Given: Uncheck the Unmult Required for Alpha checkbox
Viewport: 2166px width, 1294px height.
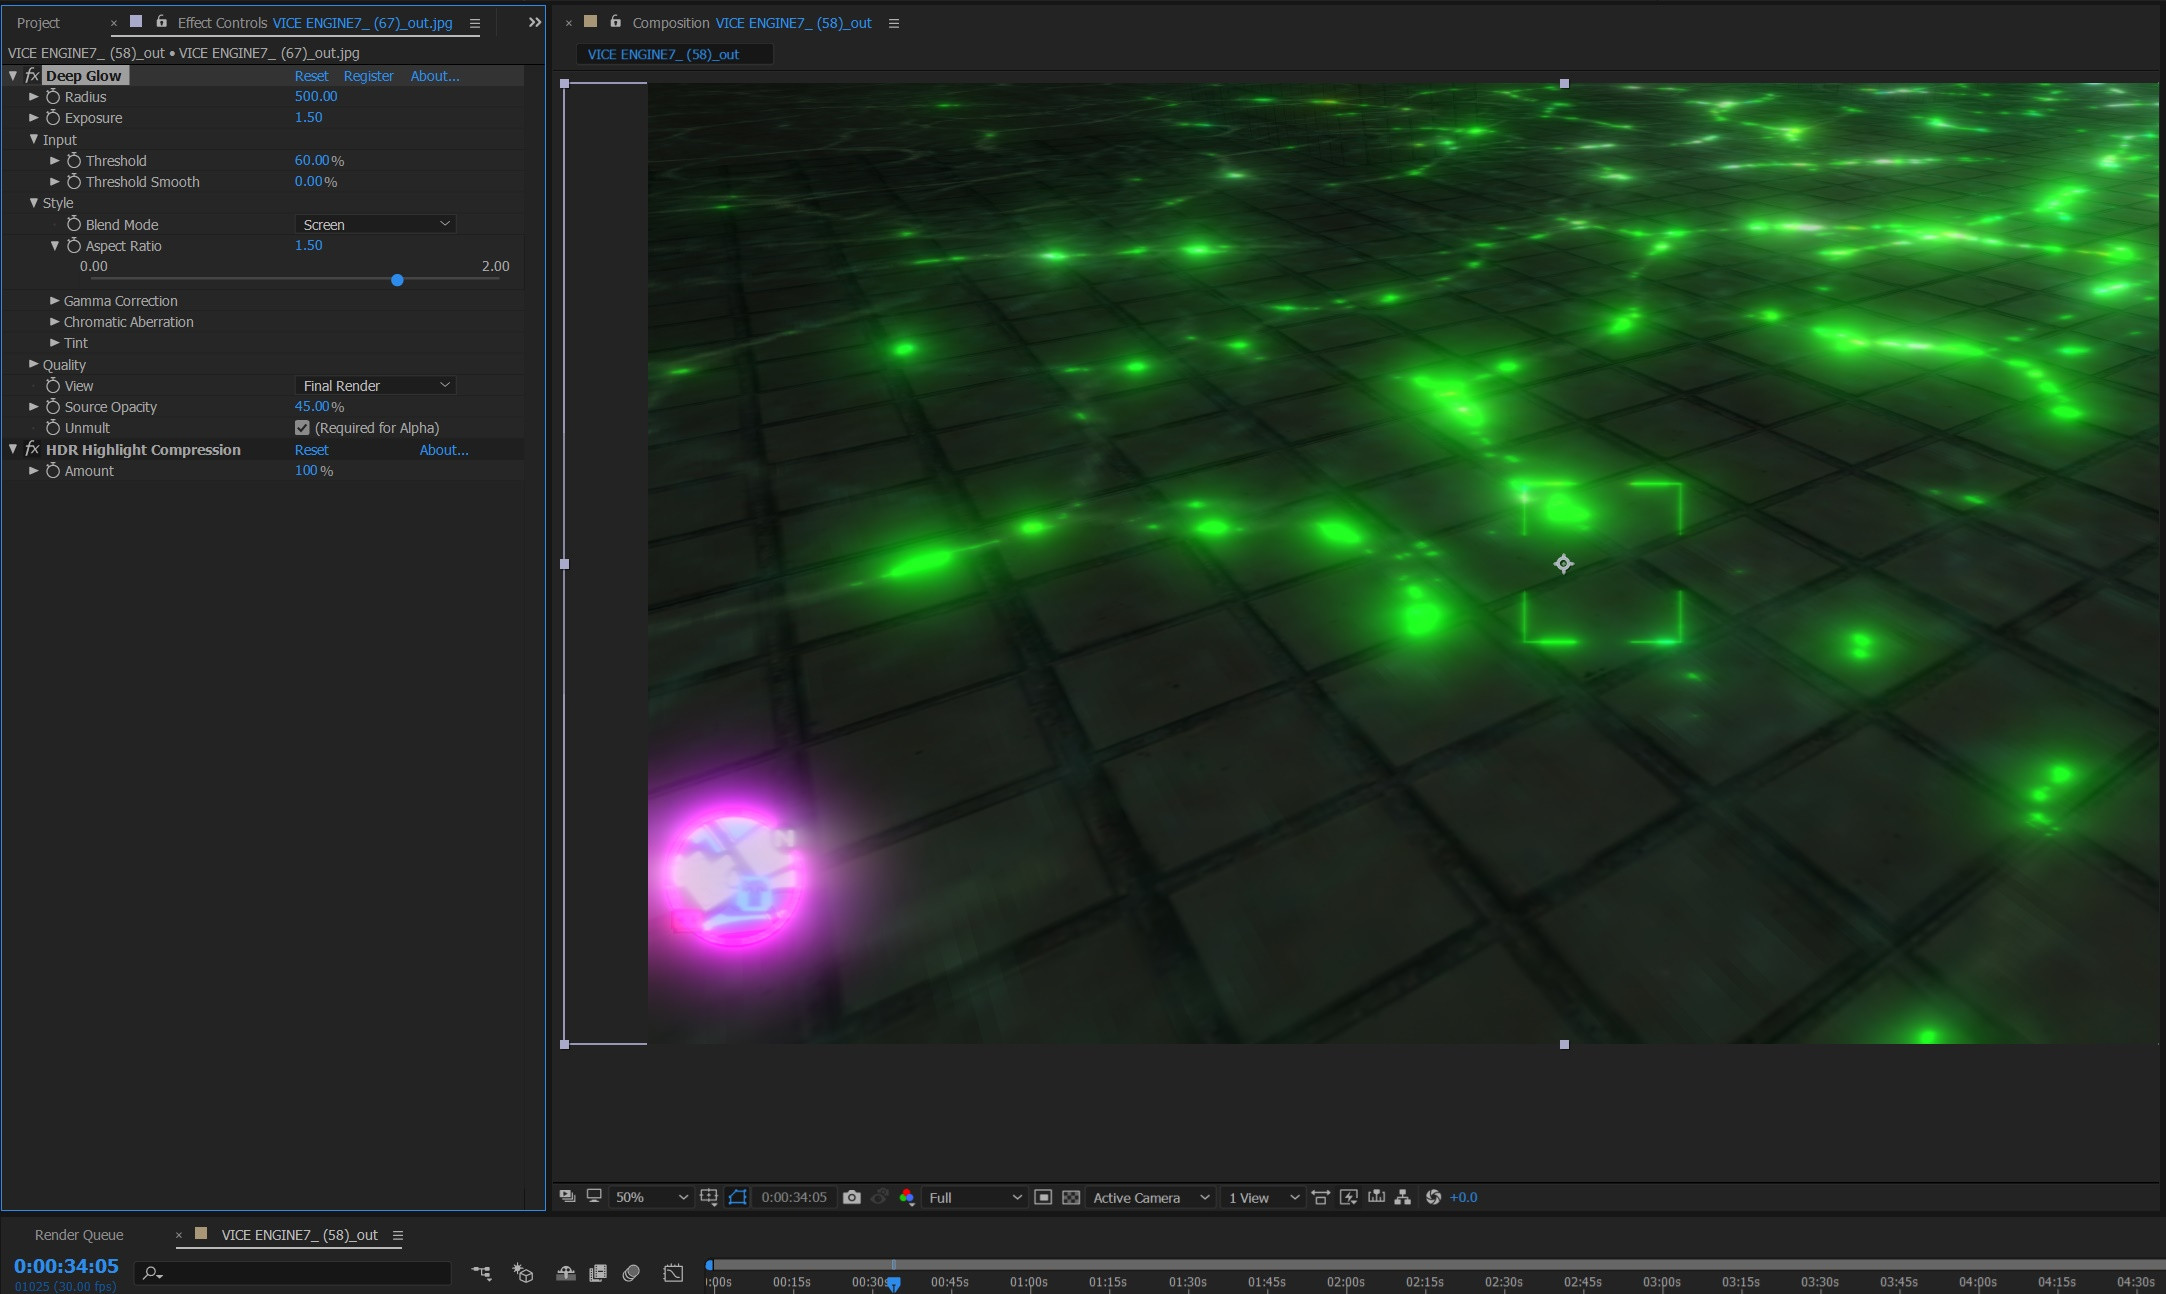Looking at the screenshot, I should pos(302,428).
